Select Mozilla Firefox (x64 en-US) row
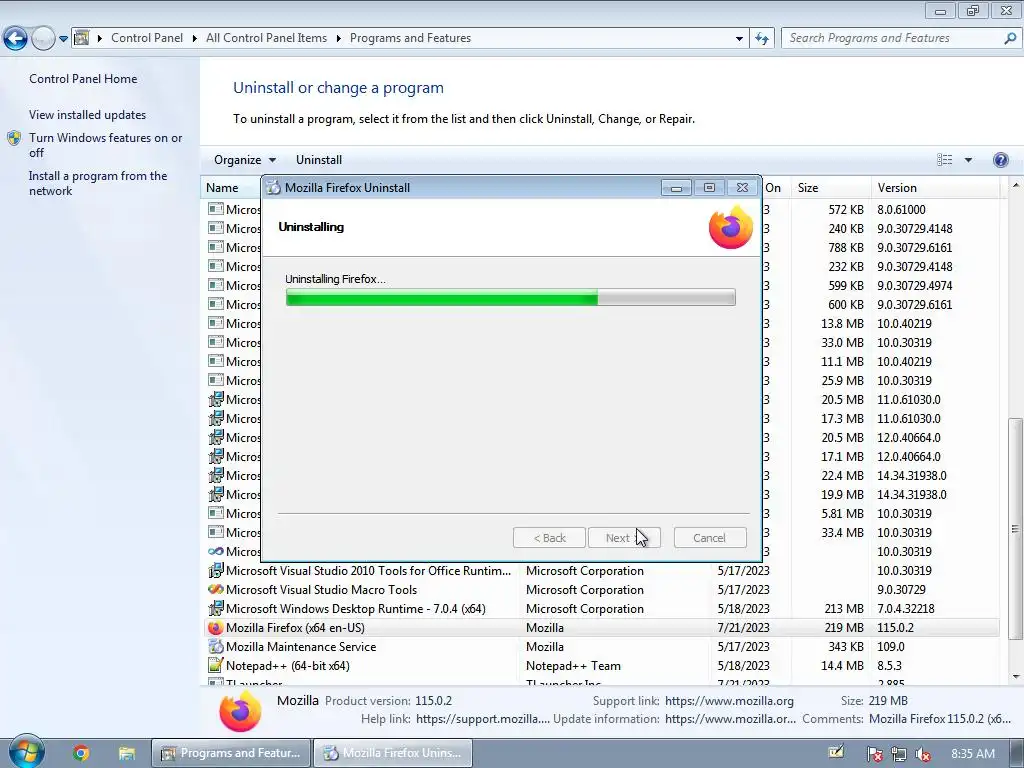1024x768 pixels. 601,628
